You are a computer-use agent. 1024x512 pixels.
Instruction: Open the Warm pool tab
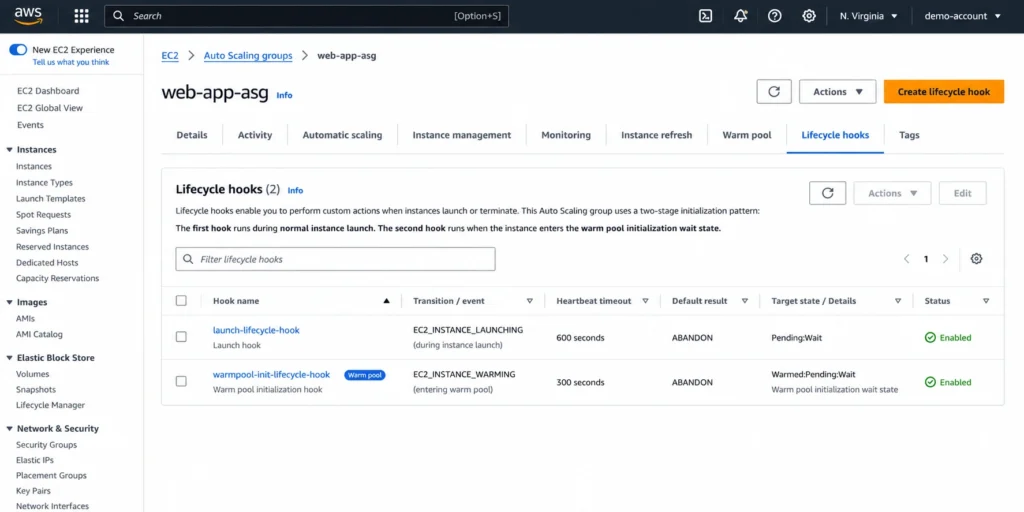pyautogui.click(x=746, y=135)
